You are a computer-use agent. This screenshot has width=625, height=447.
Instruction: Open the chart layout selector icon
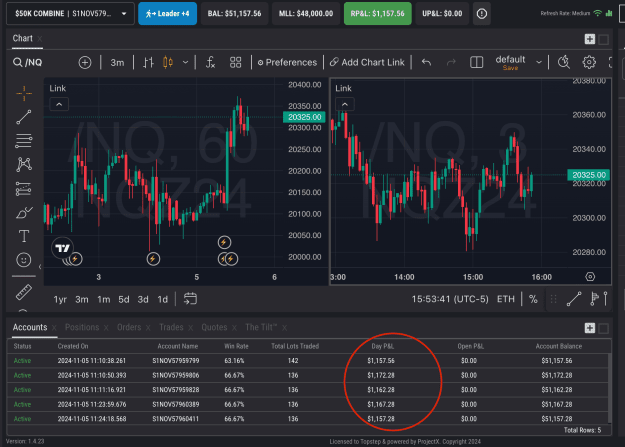pos(476,63)
